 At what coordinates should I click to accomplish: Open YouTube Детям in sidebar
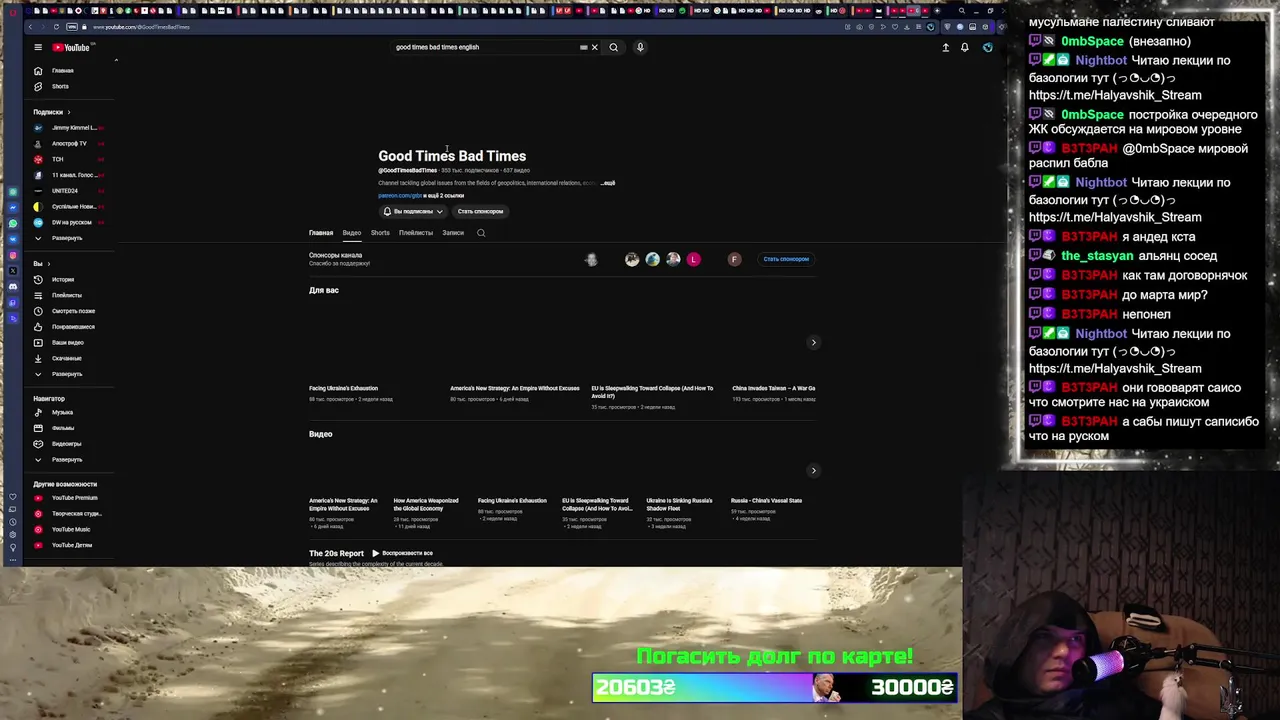coord(70,545)
